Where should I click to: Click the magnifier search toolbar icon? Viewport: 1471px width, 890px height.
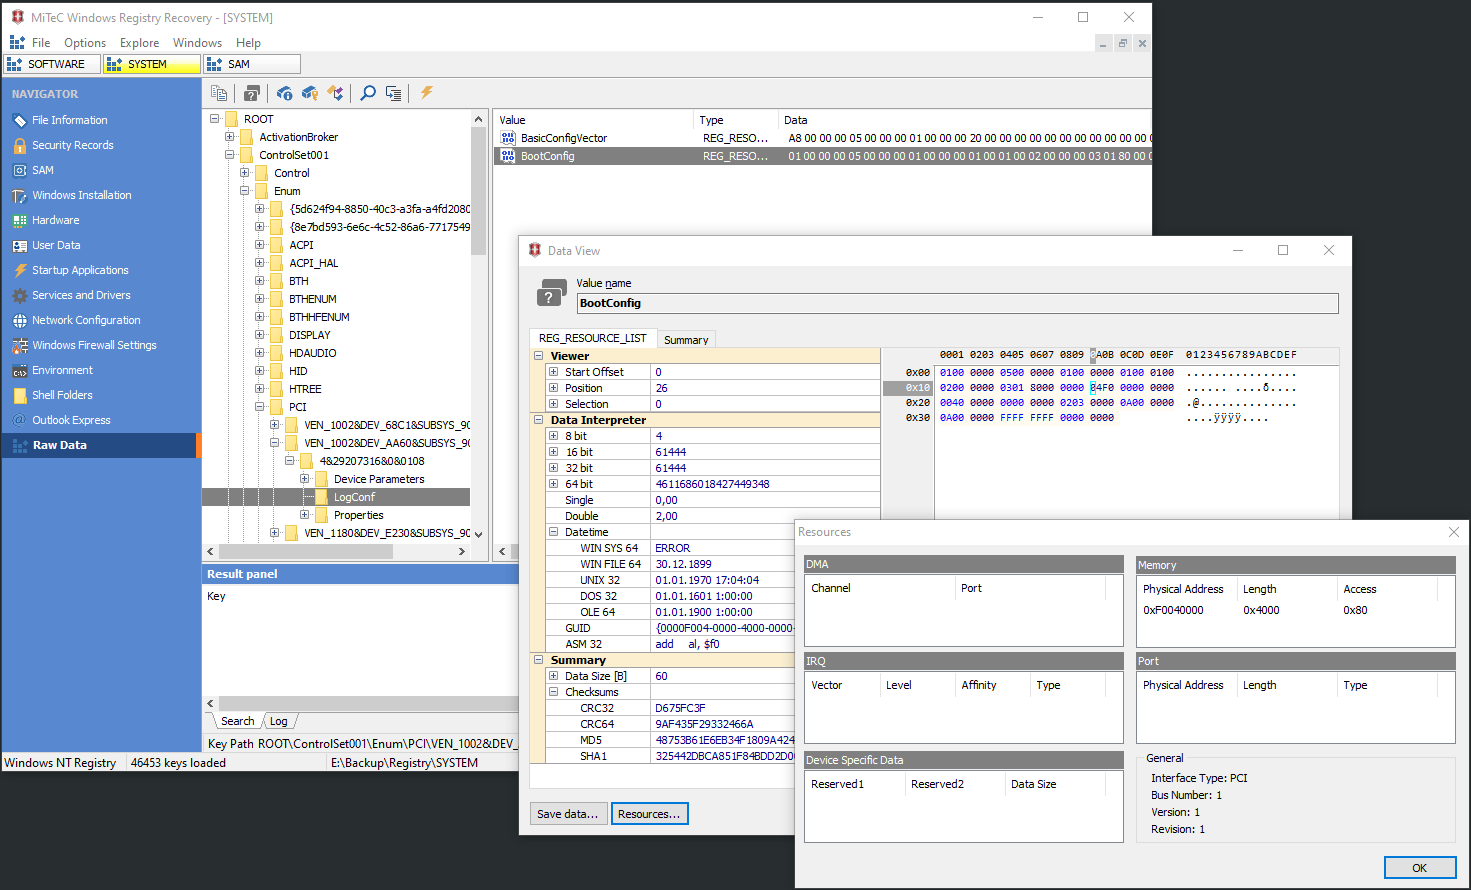[368, 93]
